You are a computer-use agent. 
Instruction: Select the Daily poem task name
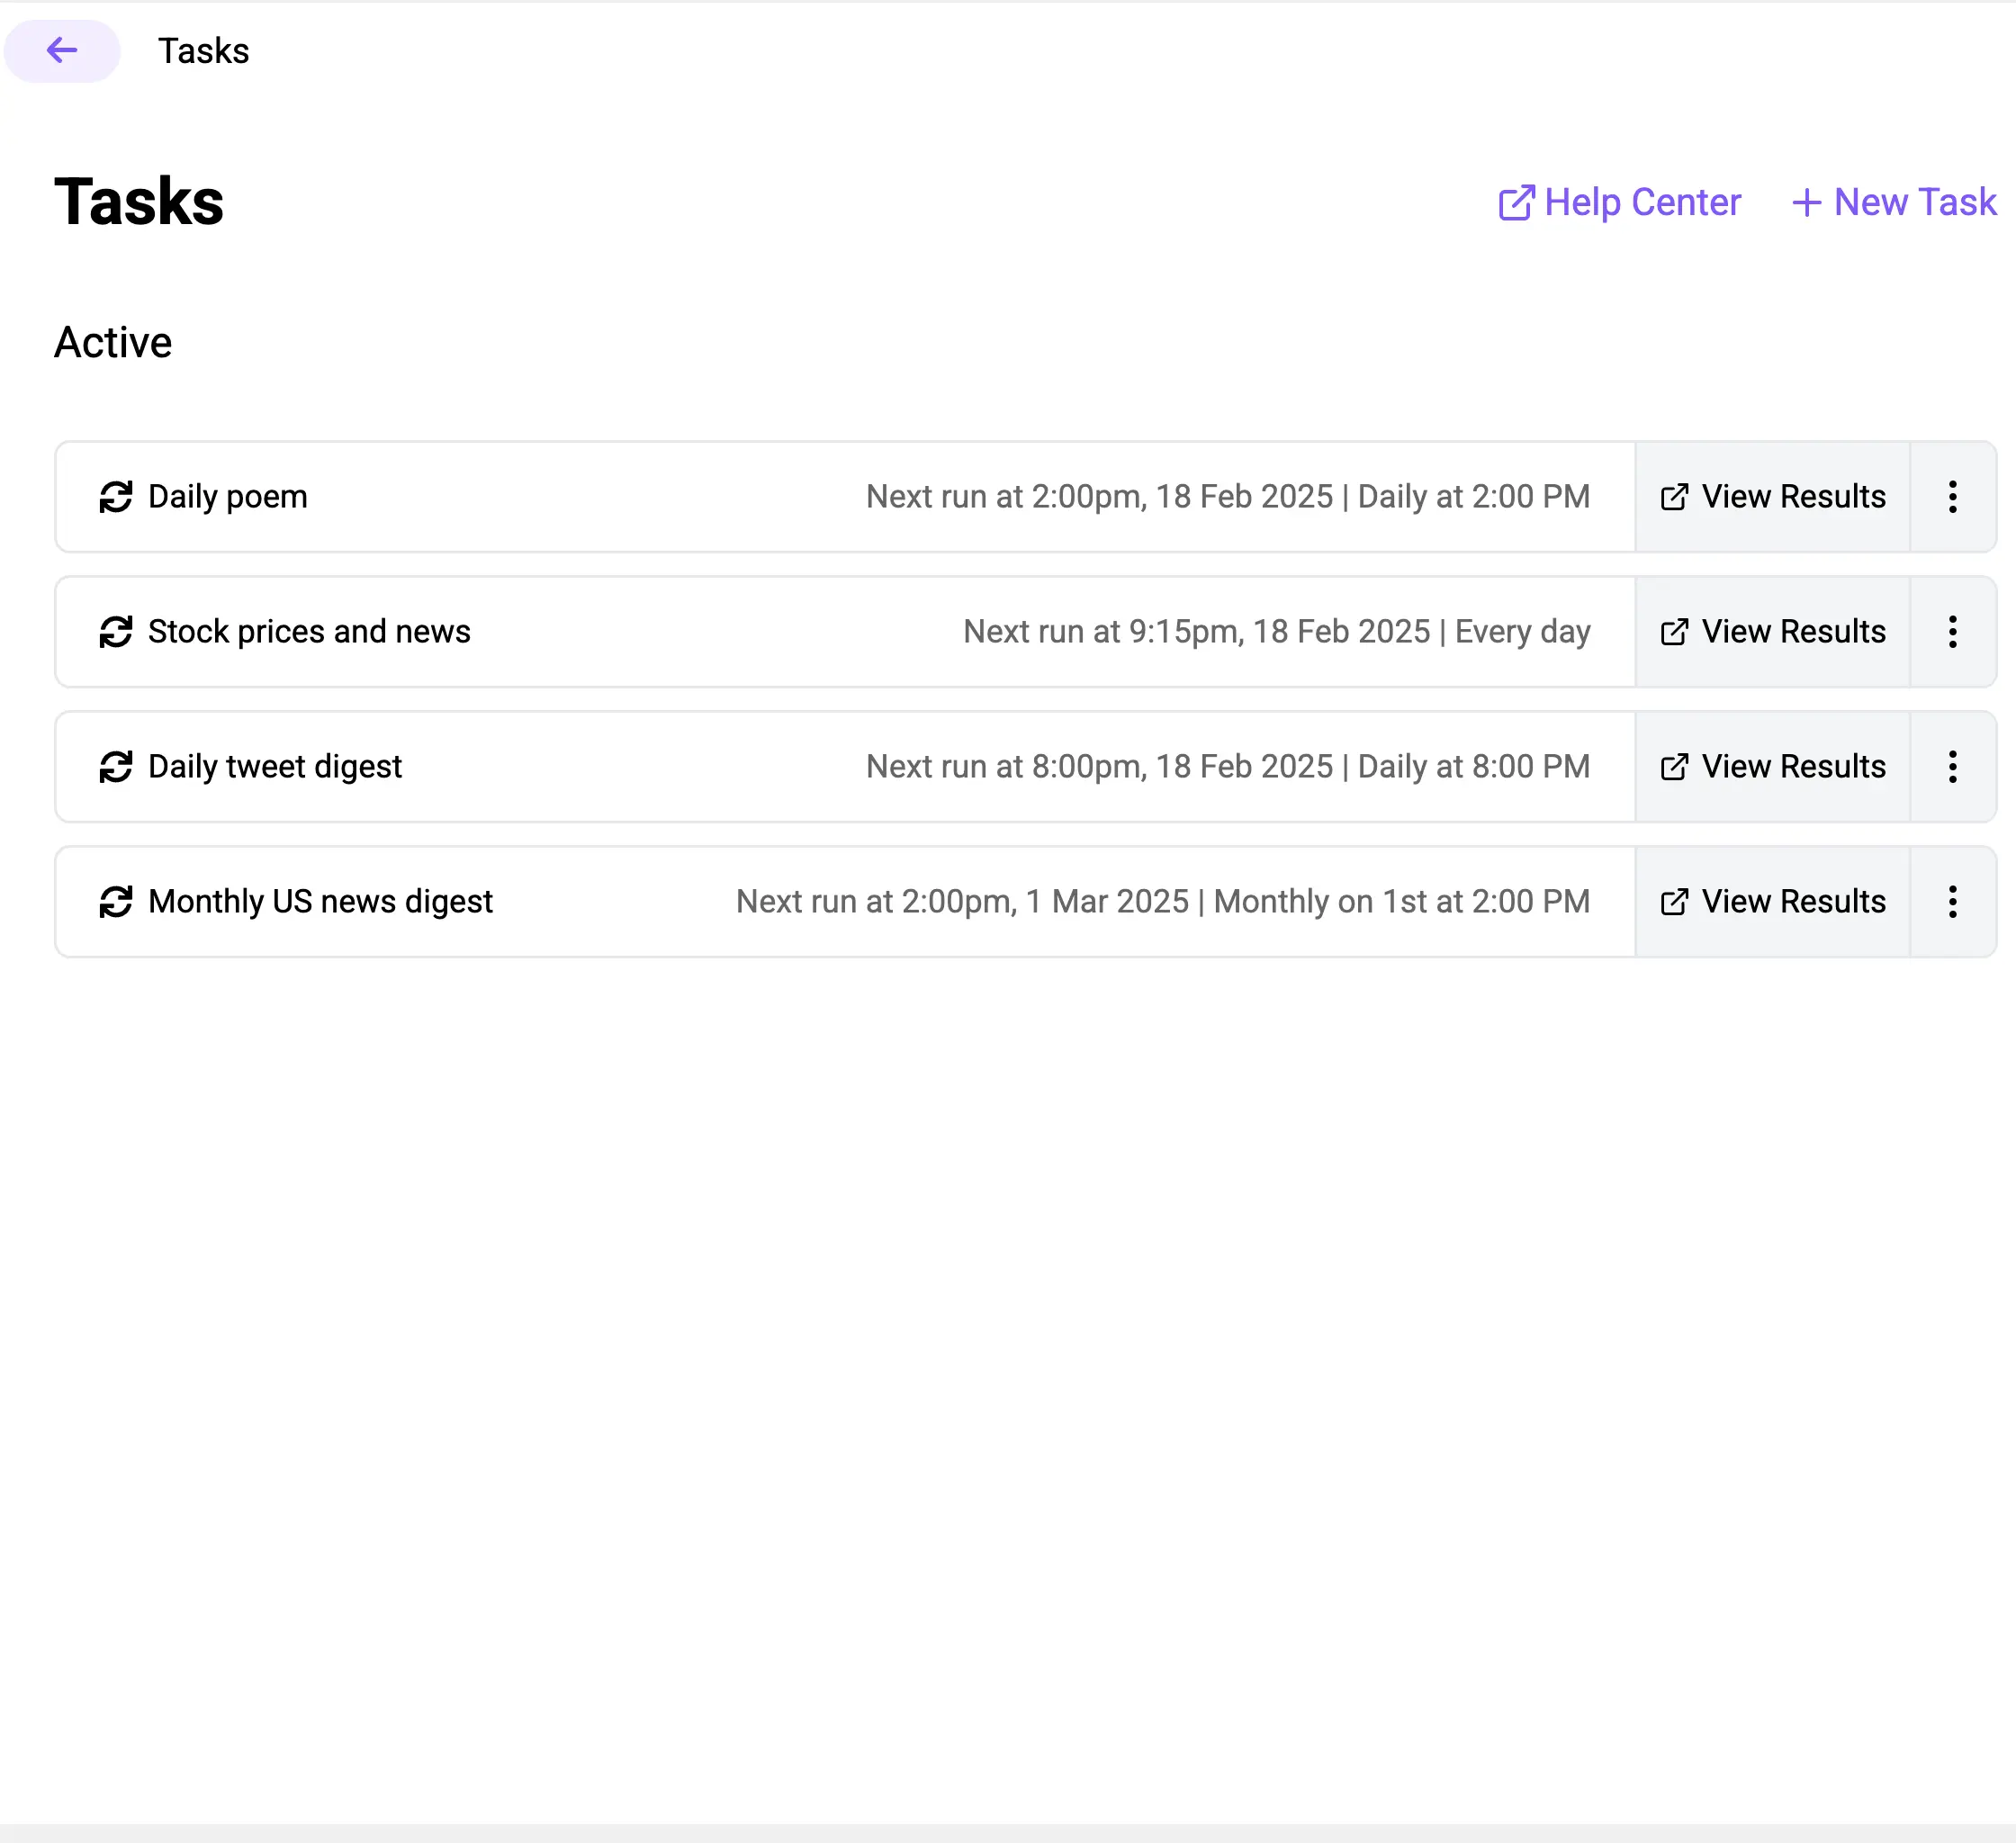click(x=228, y=497)
